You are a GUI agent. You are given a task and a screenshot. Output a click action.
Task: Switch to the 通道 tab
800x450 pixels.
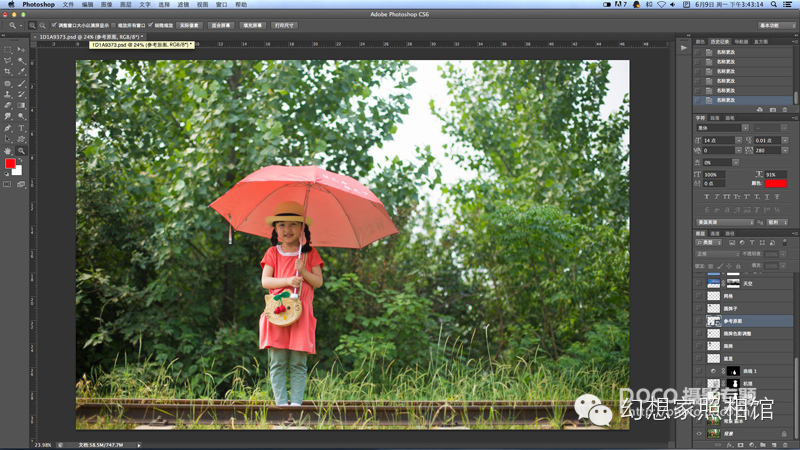[x=715, y=233]
